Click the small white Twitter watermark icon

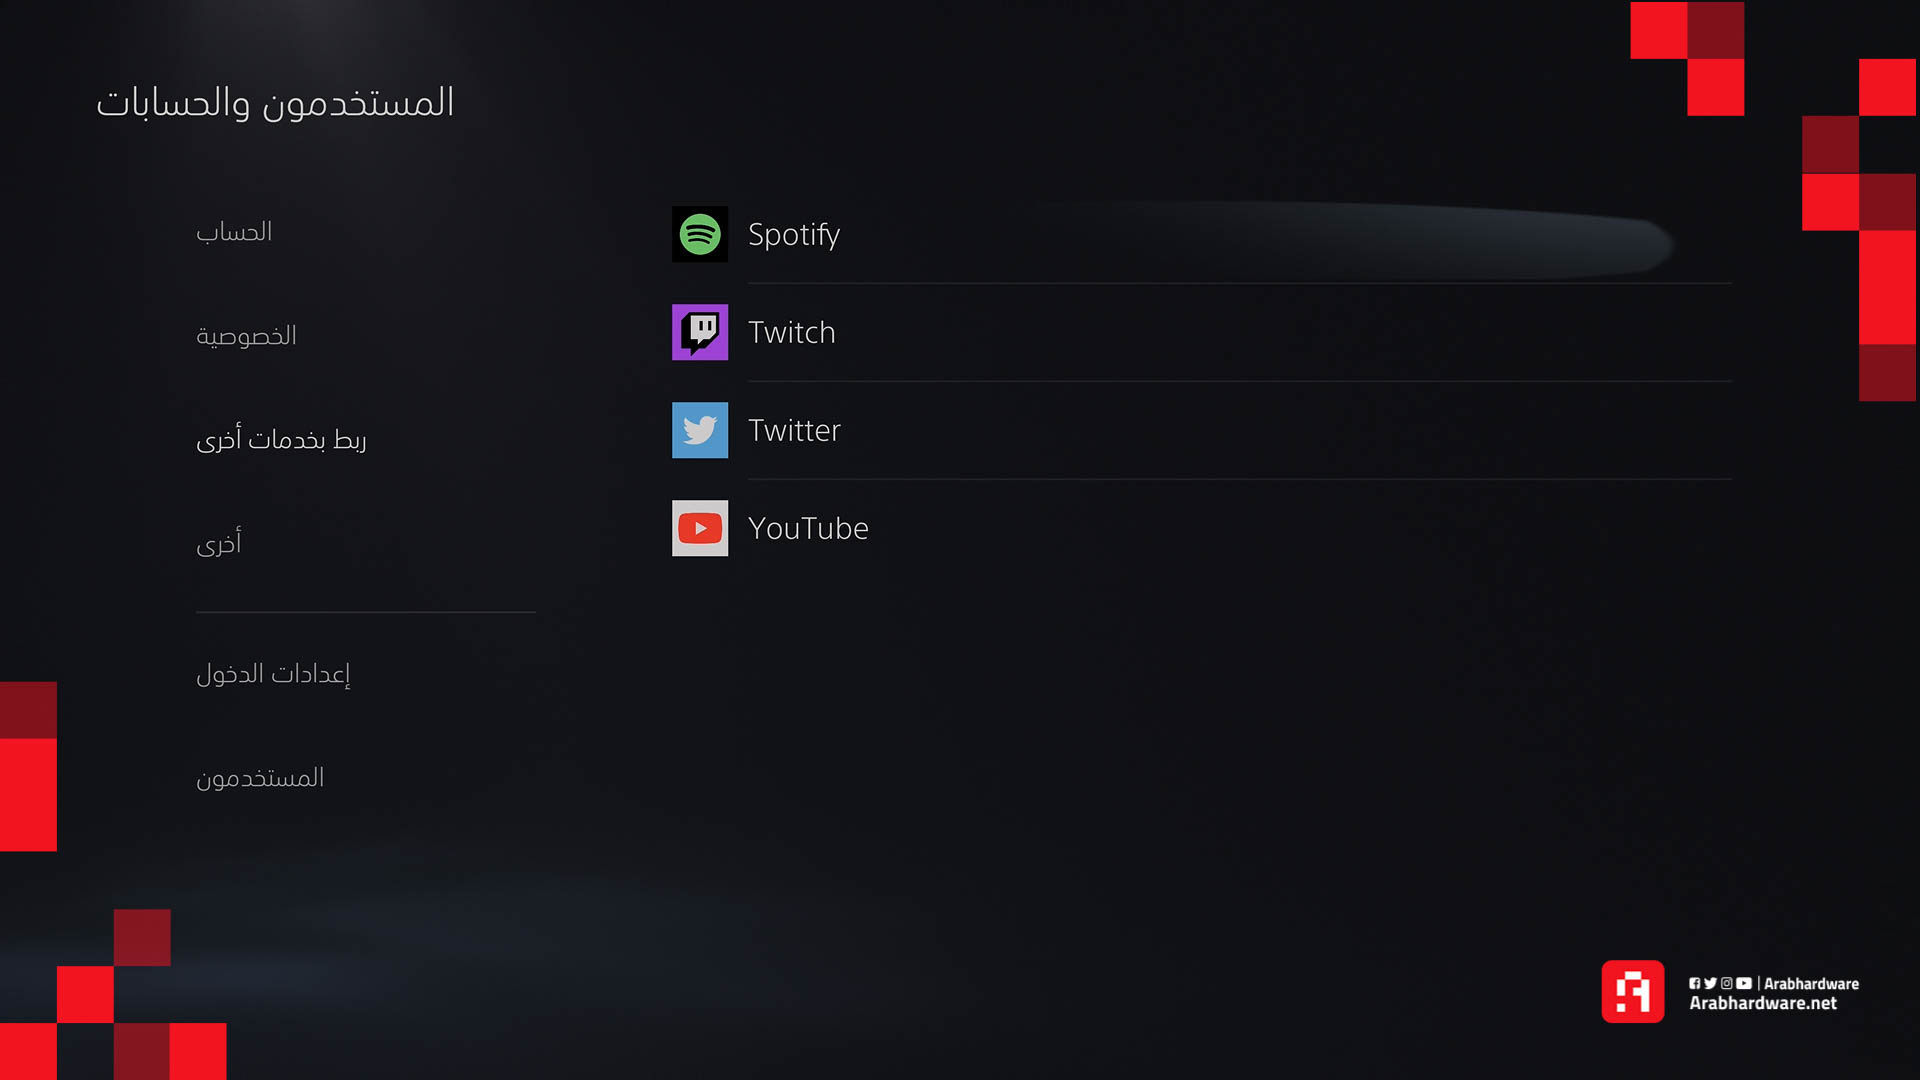(x=1710, y=984)
